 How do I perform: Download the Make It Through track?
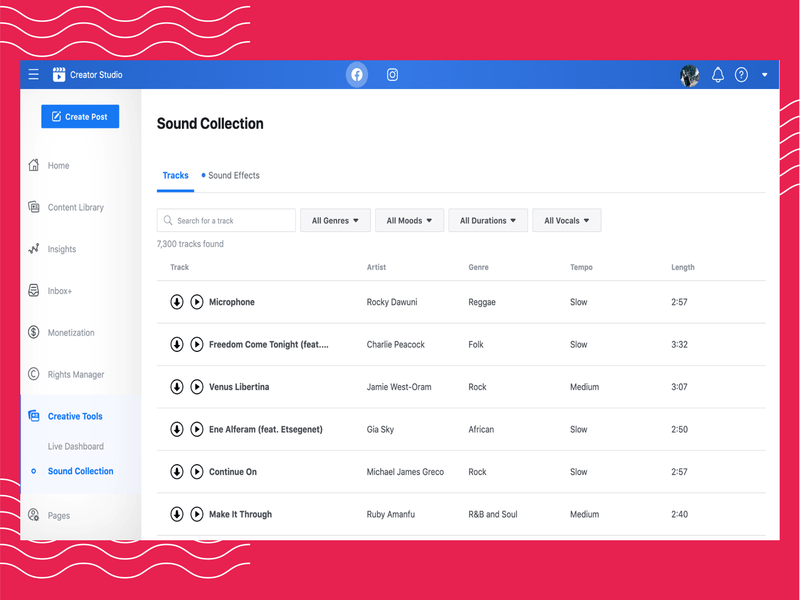(x=177, y=514)
